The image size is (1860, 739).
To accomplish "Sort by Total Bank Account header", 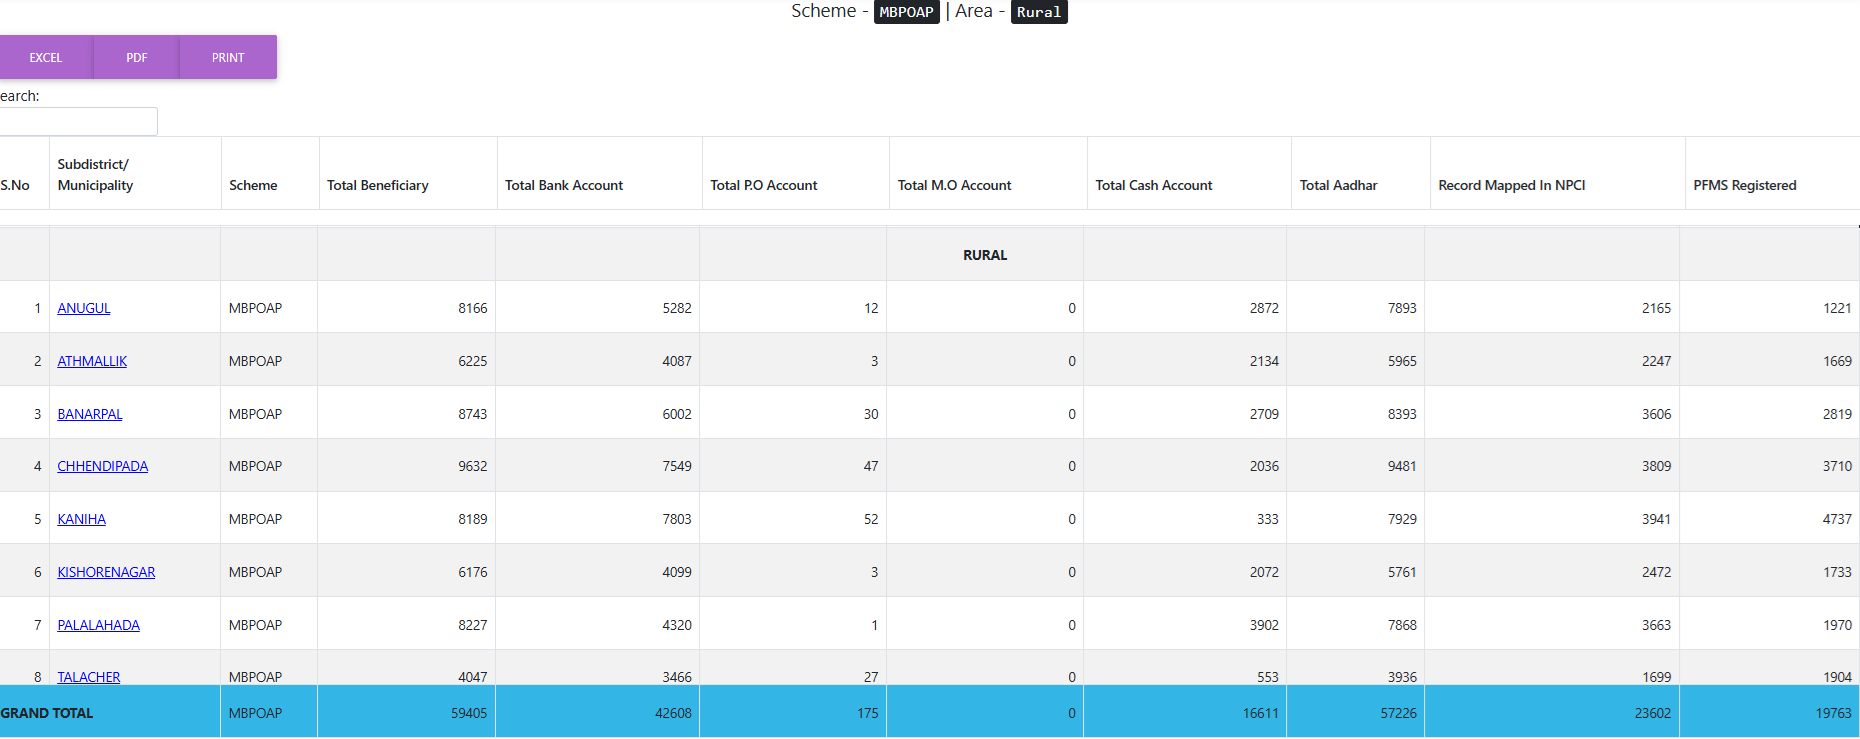I will 600,174.
